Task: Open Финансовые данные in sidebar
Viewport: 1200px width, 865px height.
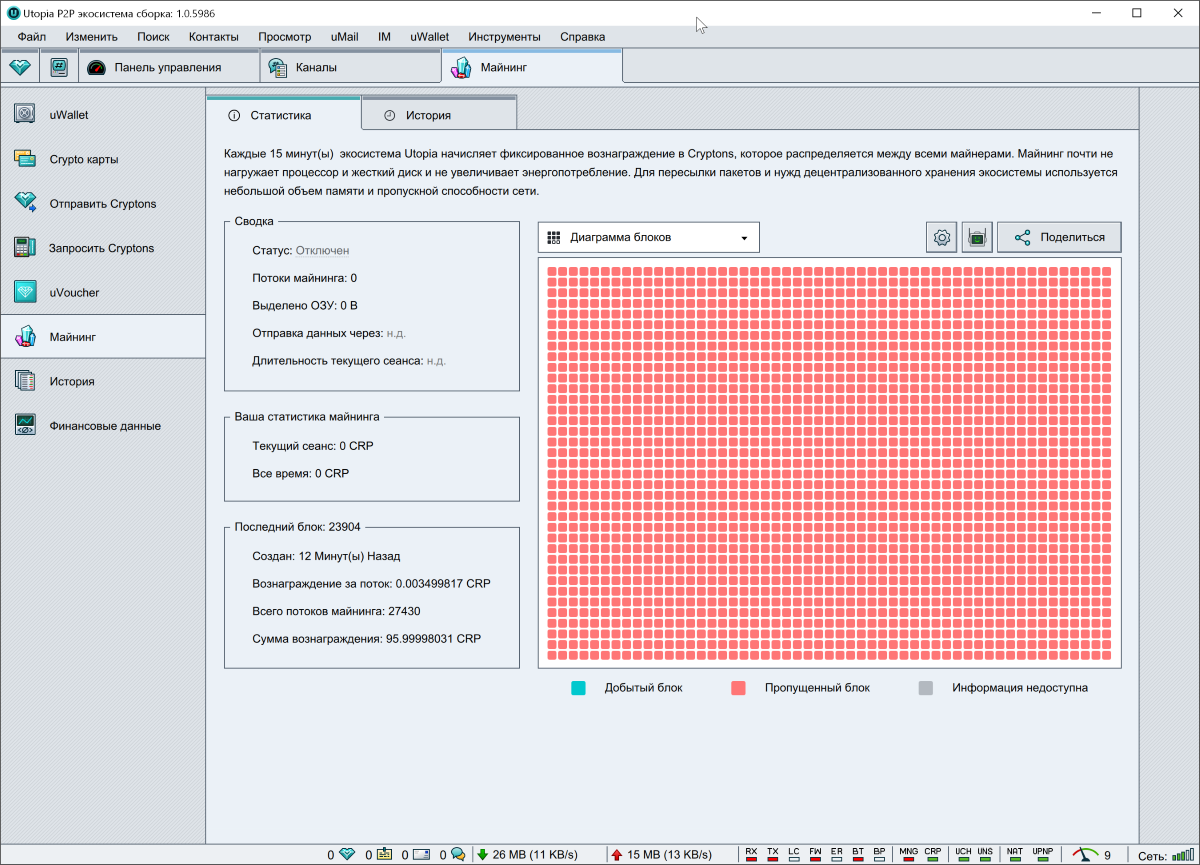Action: click(x=102, y=426)
